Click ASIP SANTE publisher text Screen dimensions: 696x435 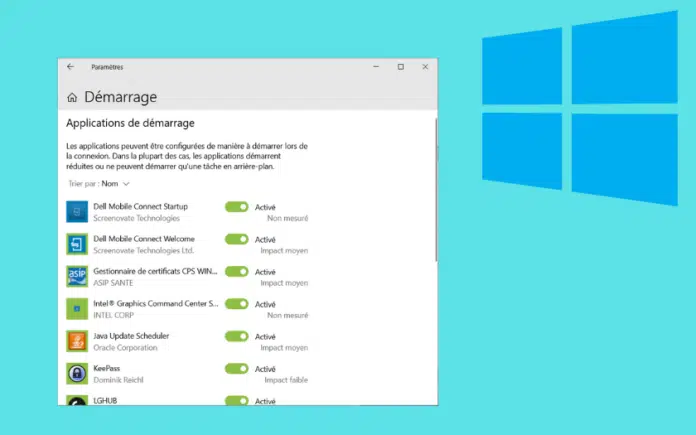coord(113,283)
